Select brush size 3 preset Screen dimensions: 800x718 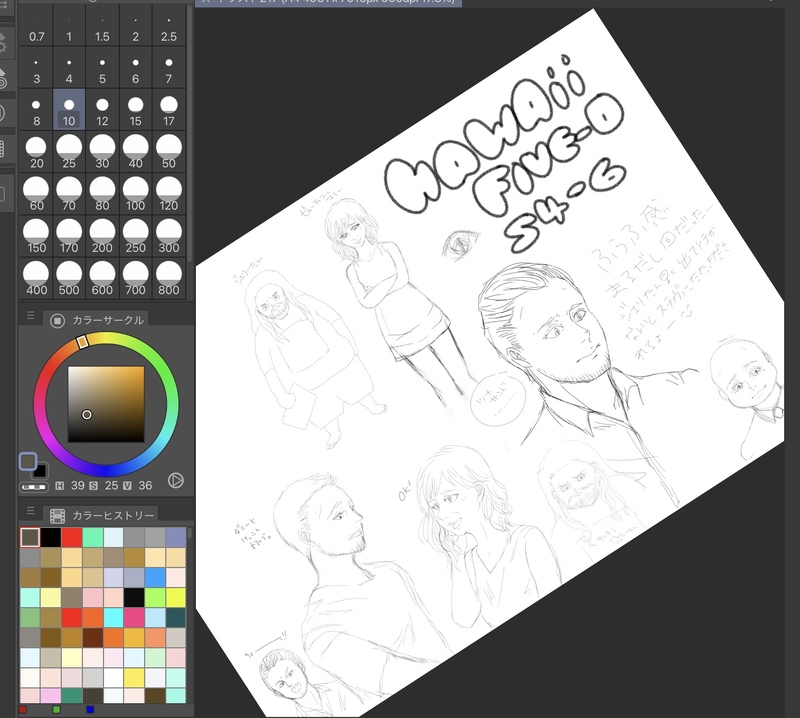[36, 68]
